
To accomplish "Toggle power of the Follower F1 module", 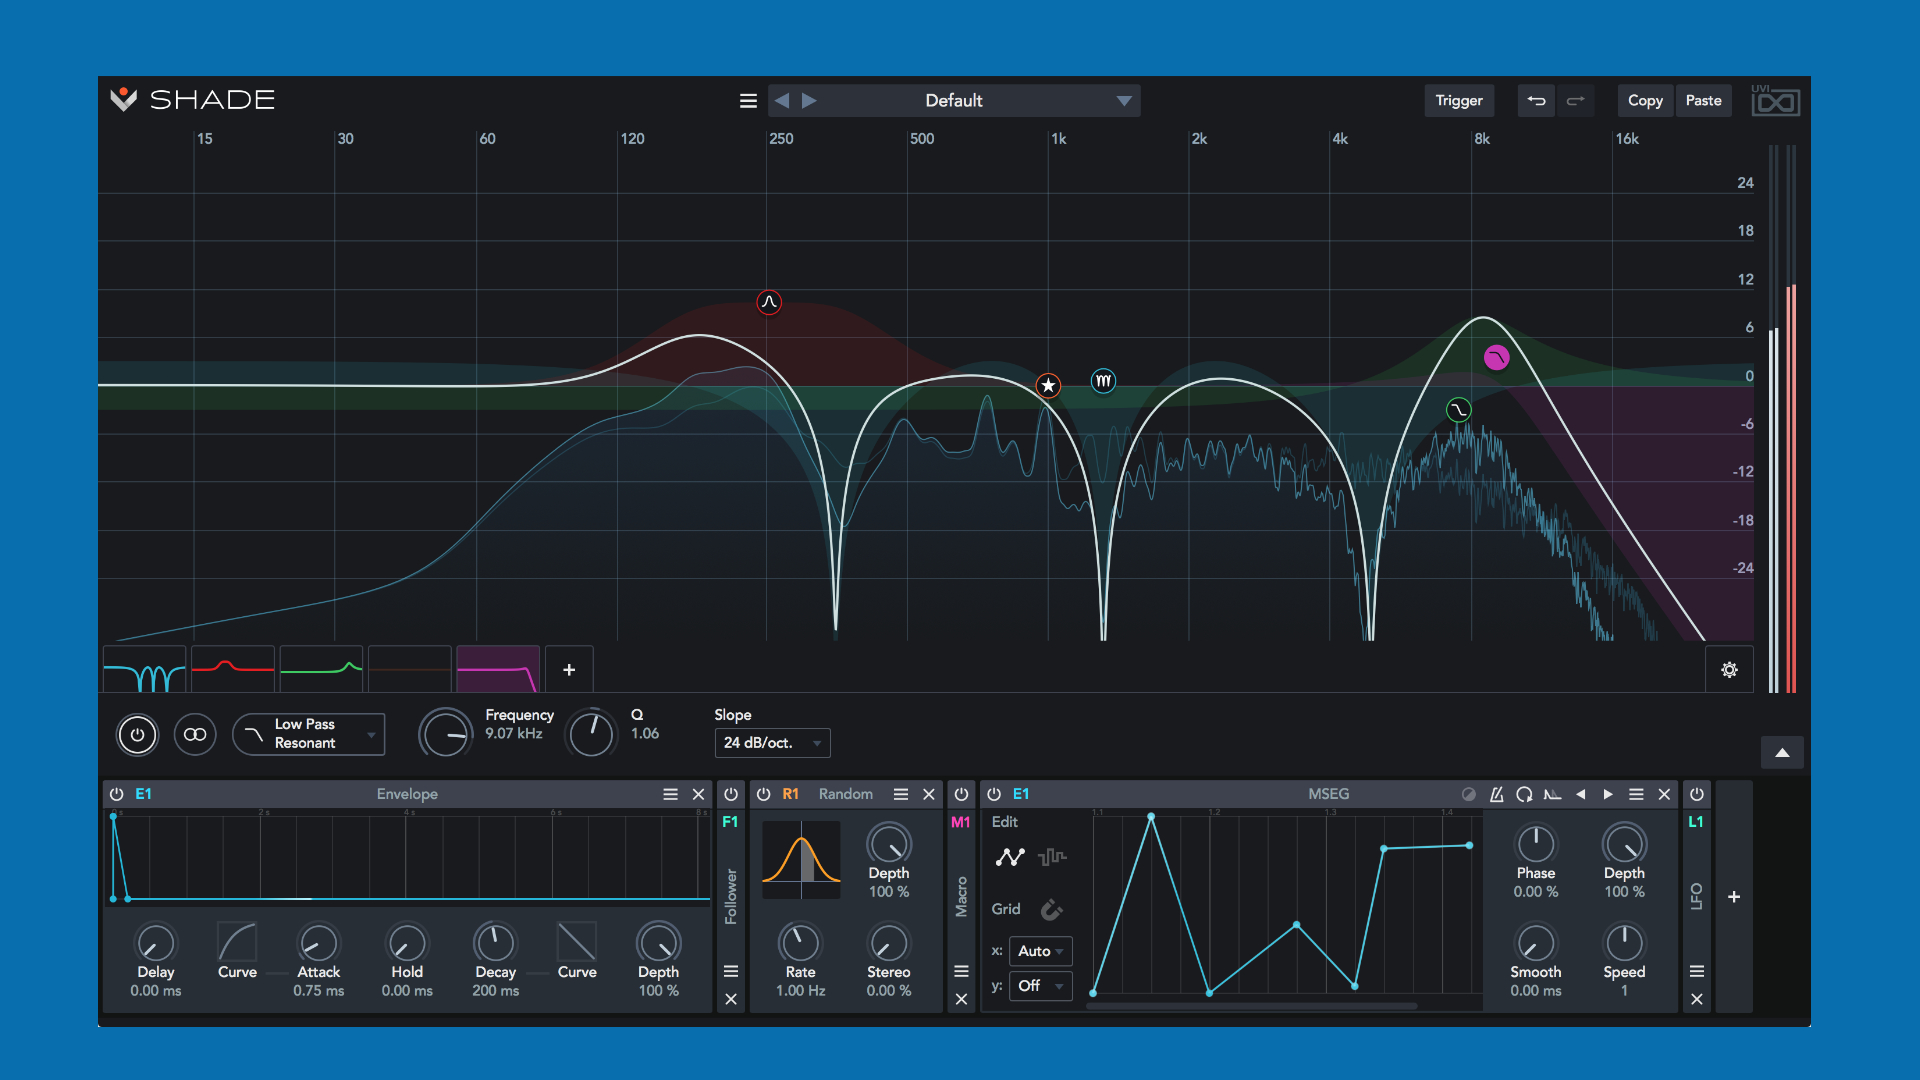I will 731,794.
